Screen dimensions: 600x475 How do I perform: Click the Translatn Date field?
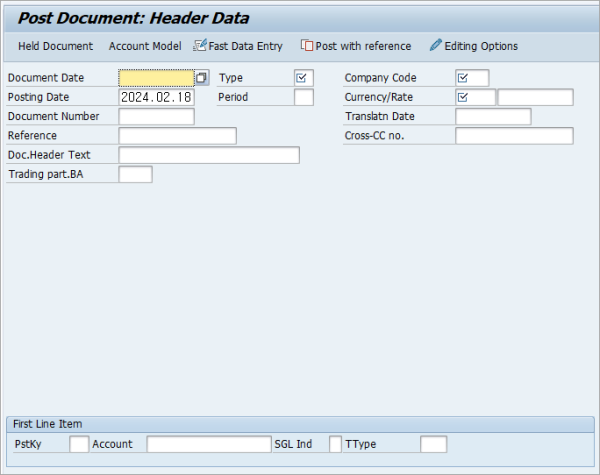[493, 116]
